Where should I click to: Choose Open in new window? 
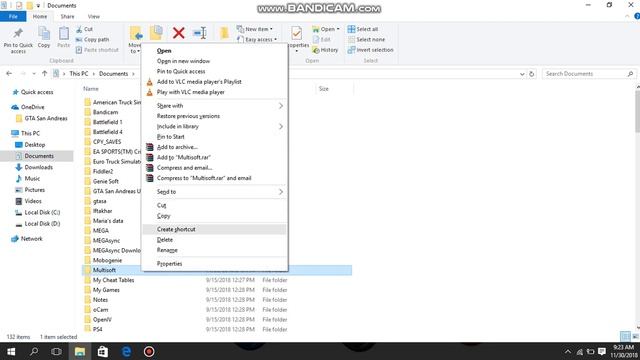[x=215, y=61]
